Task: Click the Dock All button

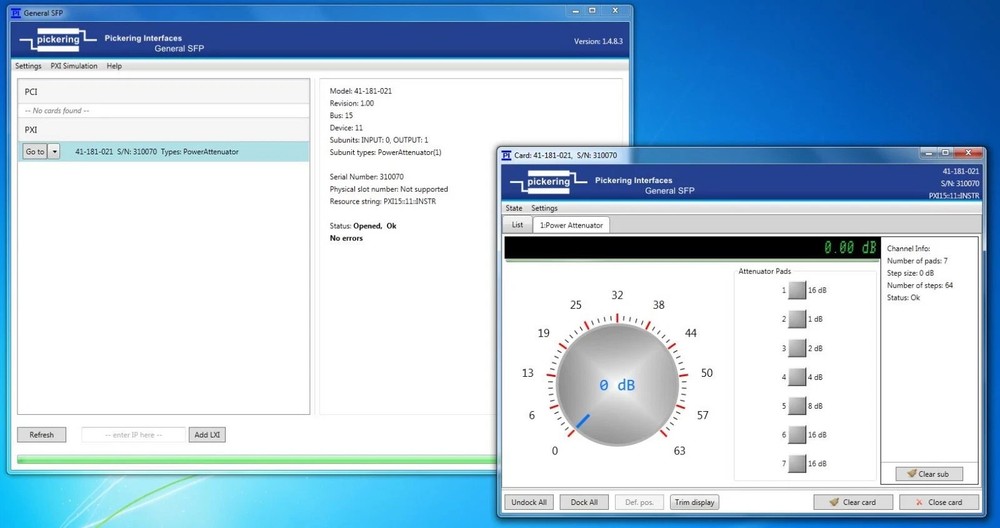Action: click(584, 502)
